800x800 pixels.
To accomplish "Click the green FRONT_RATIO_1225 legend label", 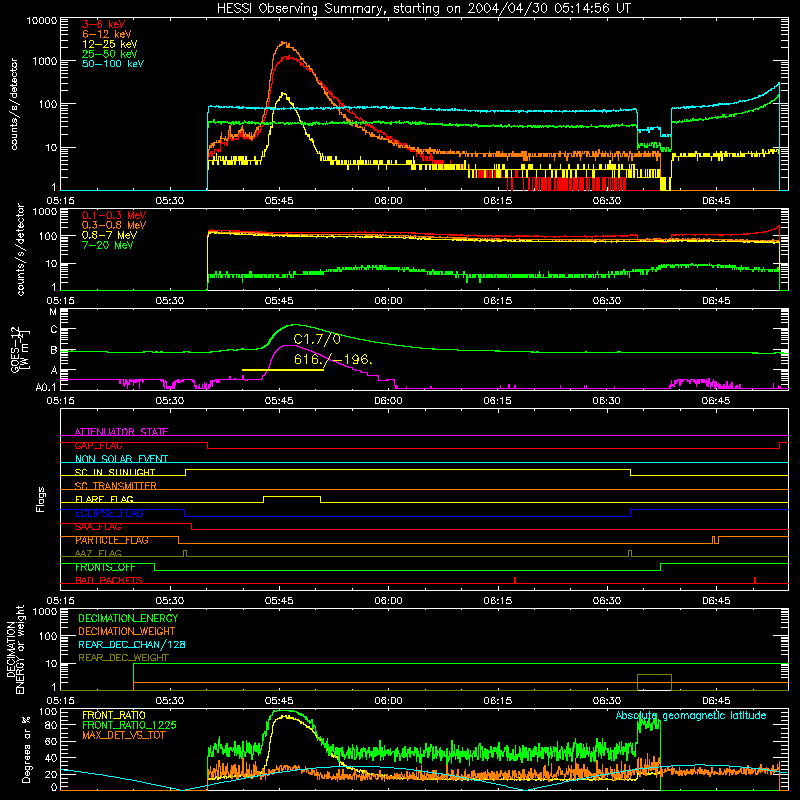I will 130,725.
